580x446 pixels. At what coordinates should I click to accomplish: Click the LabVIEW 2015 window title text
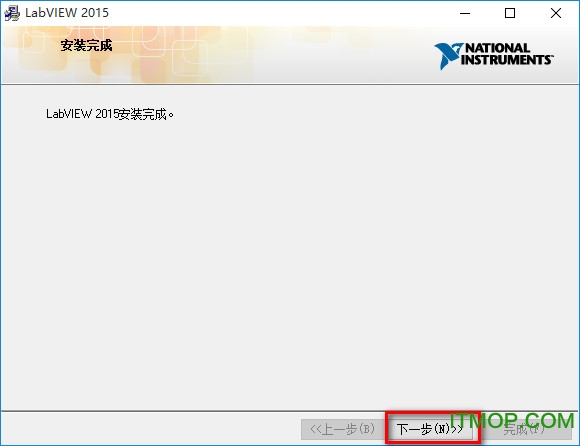point(67,13)
